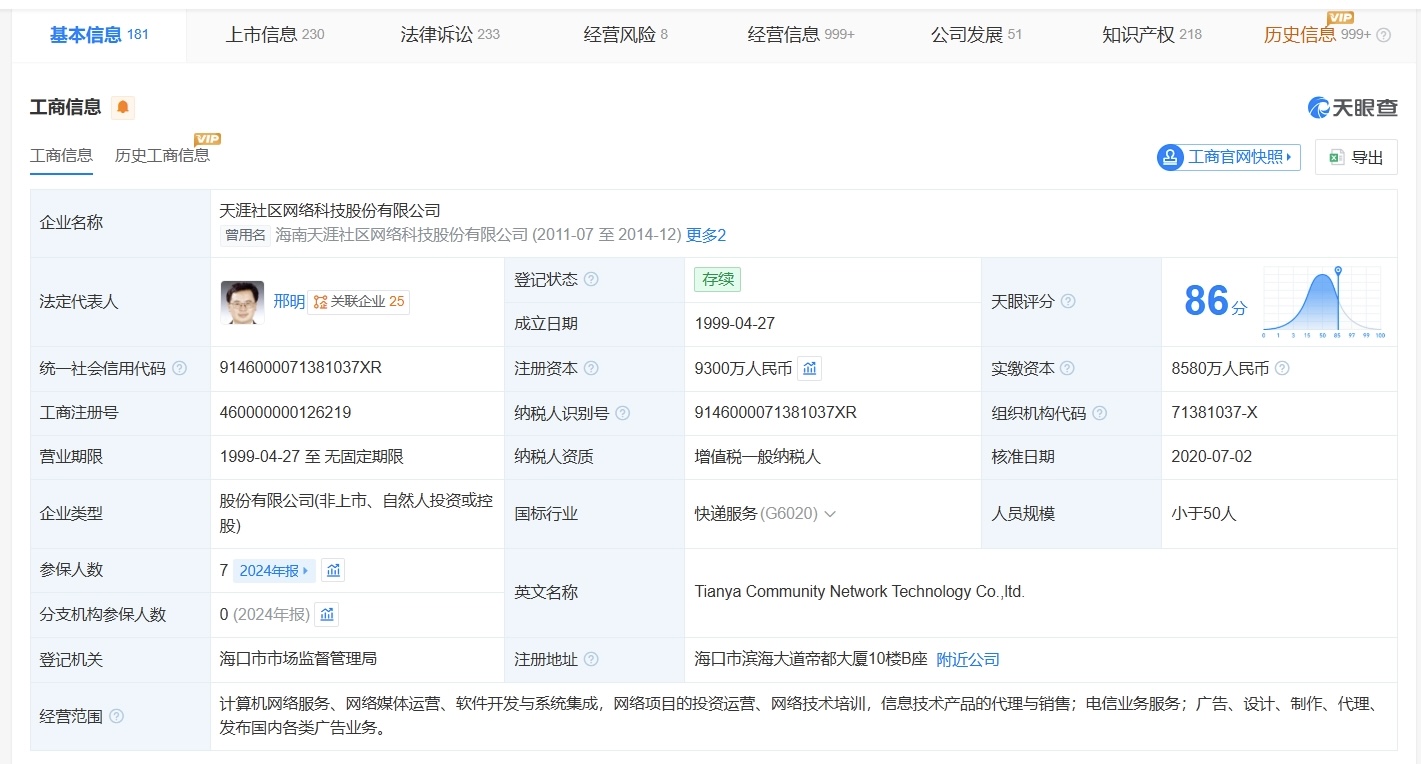
Task: Click establishment date 1999-04-27
Action: tap(735, 324)
